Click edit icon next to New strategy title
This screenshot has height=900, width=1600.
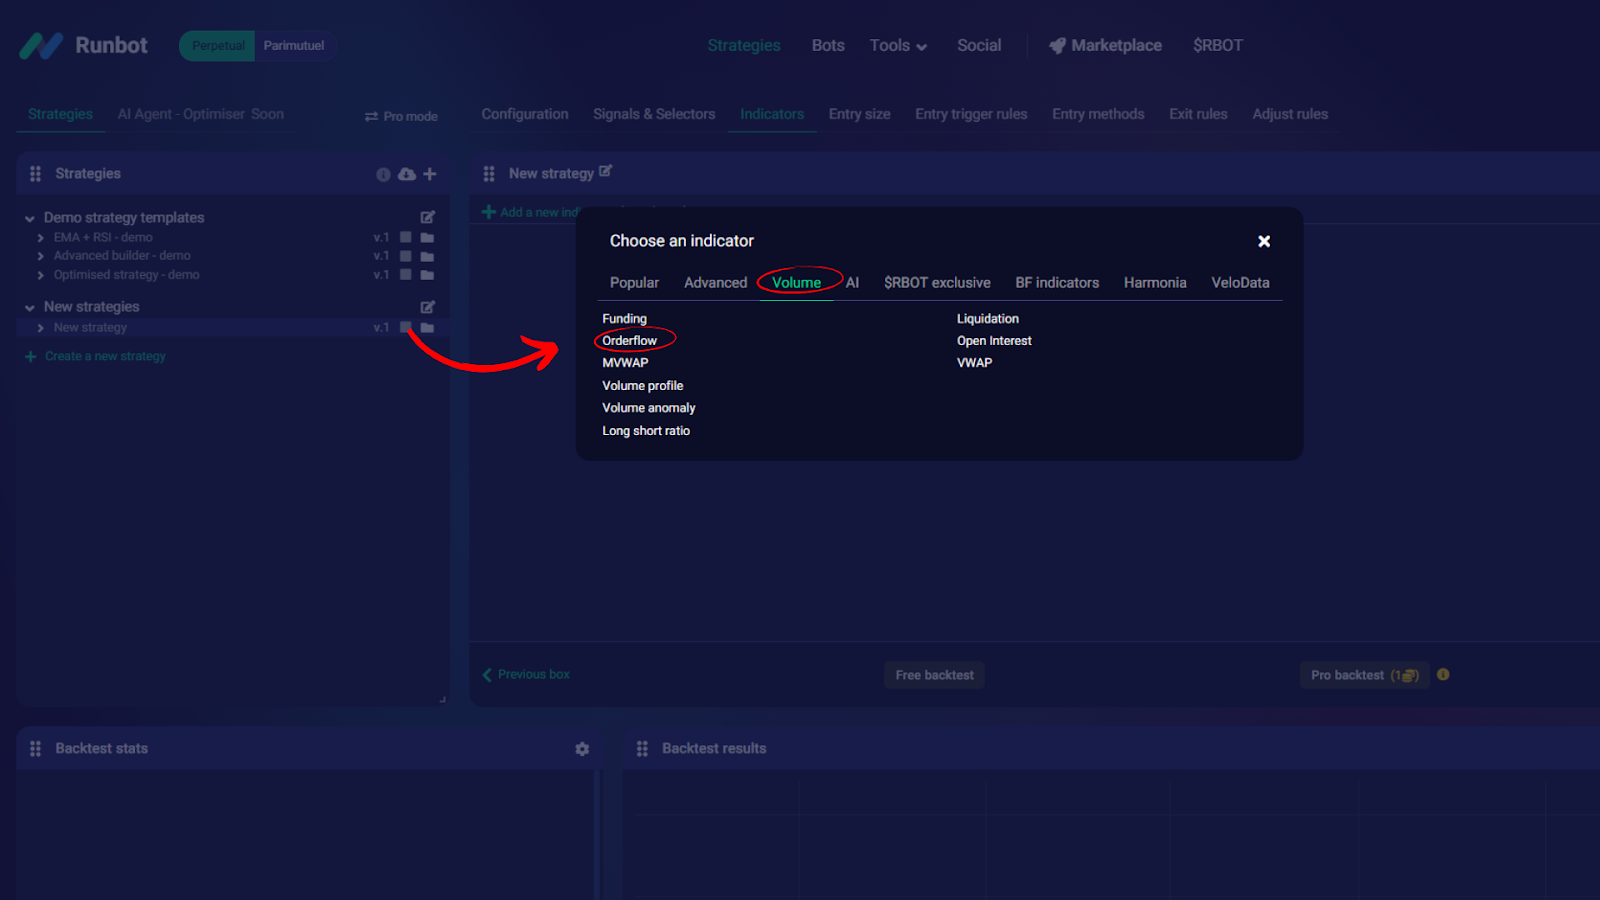point(605,172)
